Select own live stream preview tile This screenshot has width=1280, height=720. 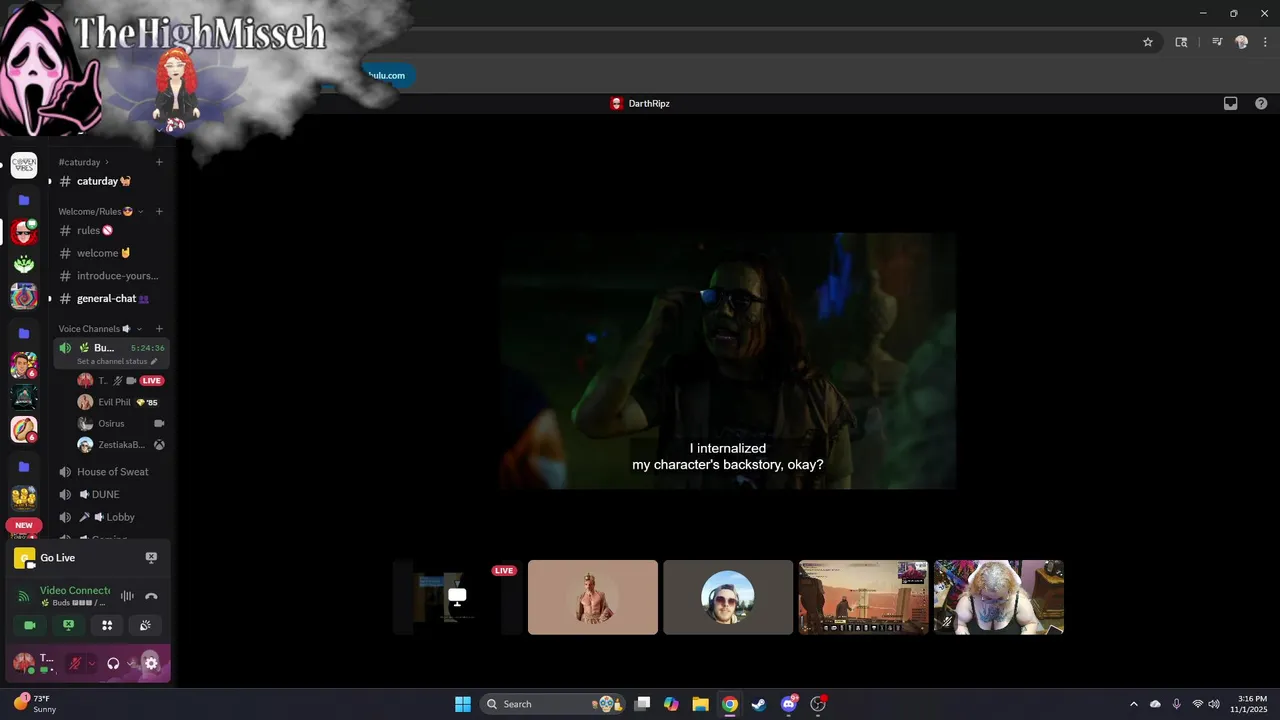tap(457, 597)
